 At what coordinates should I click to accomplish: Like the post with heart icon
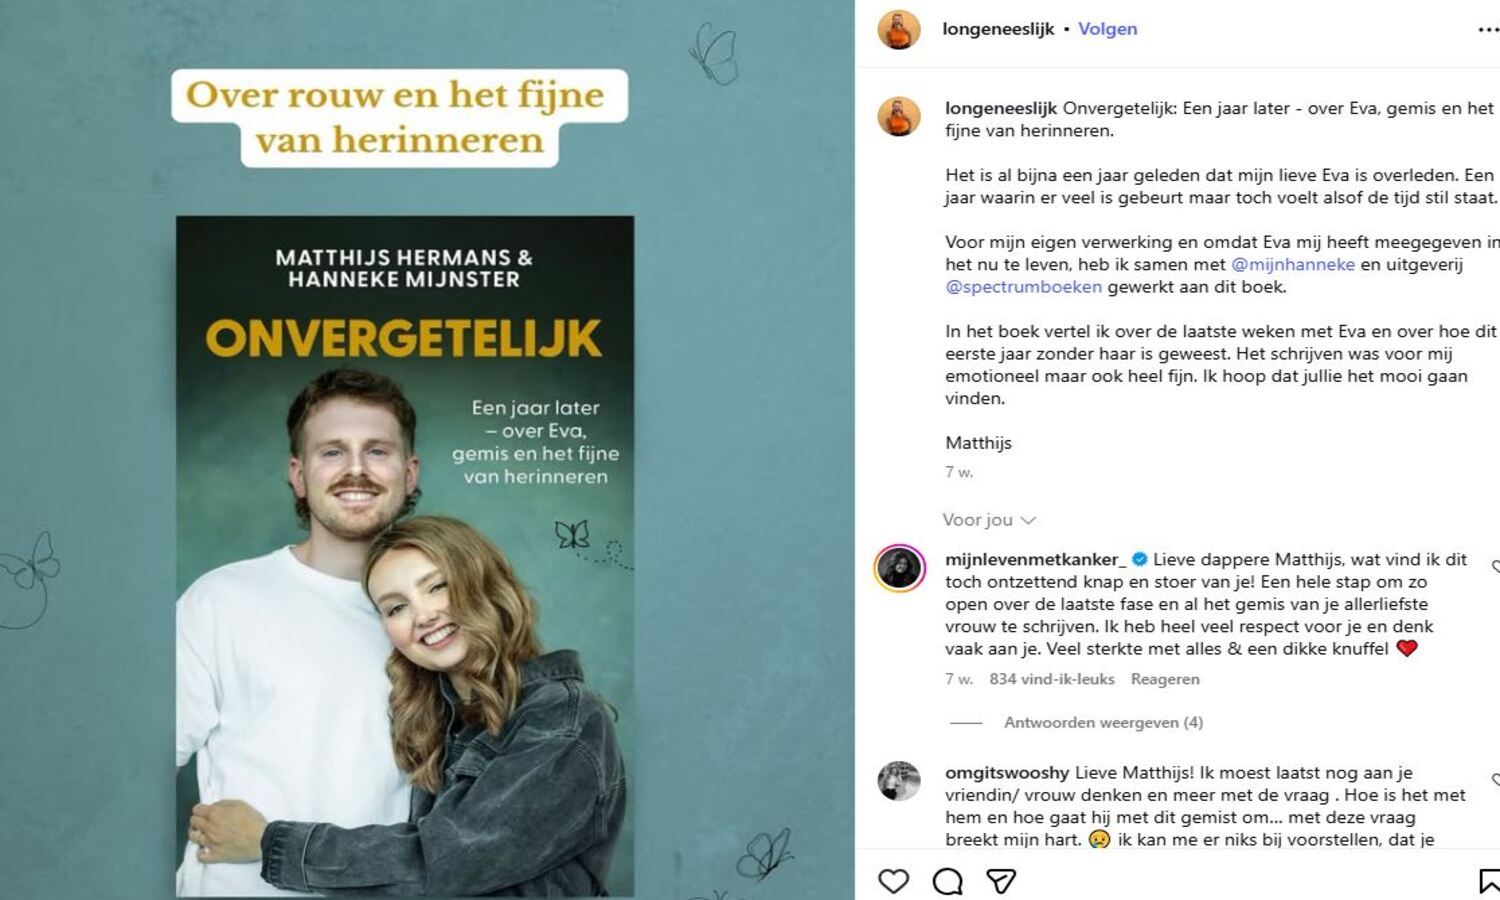[893, 881]
